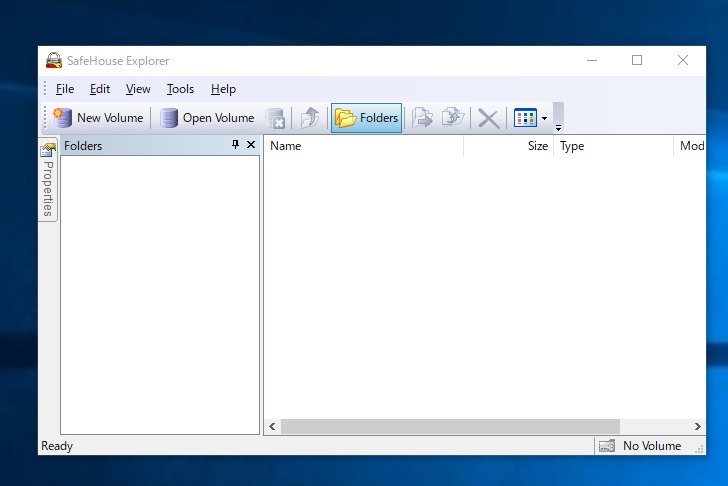
Task: Maximize the SafeHouse Explorer window
Action: (637, 60)
